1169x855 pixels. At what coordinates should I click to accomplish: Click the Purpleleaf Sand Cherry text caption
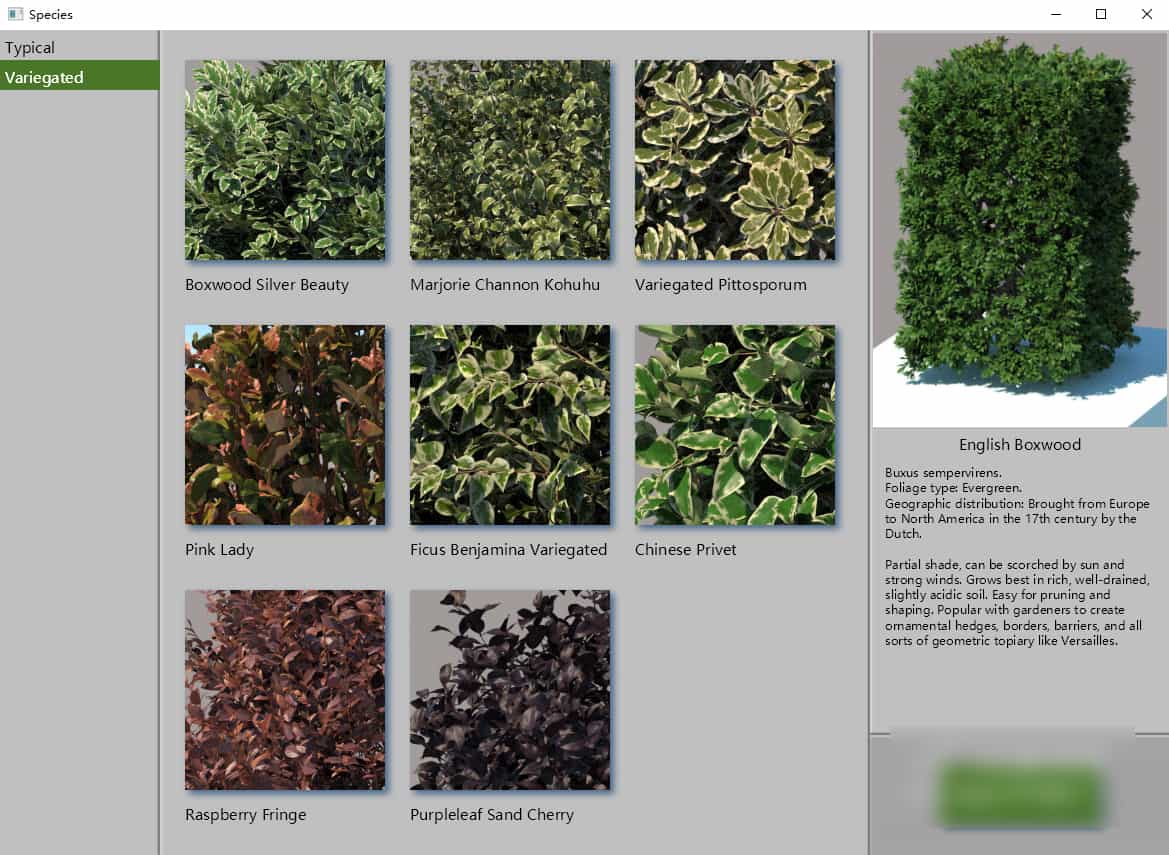click(491, 814)
